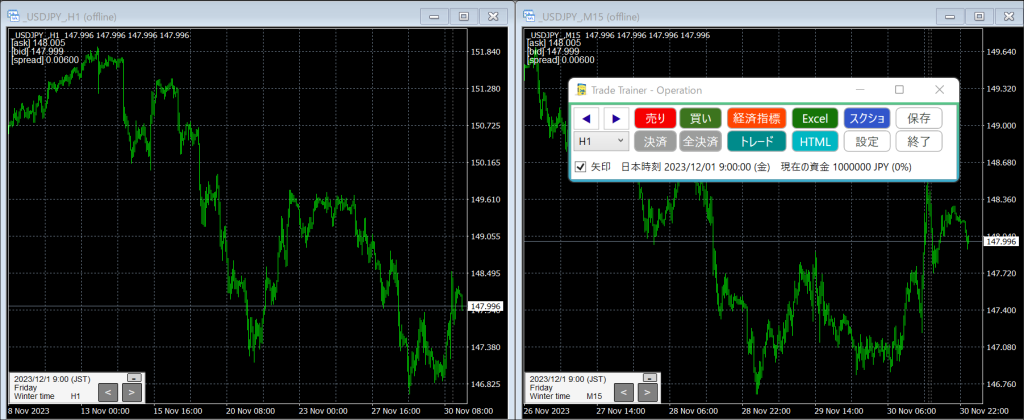Take a screenshot with スクショ button

click(x=866, y=119)
